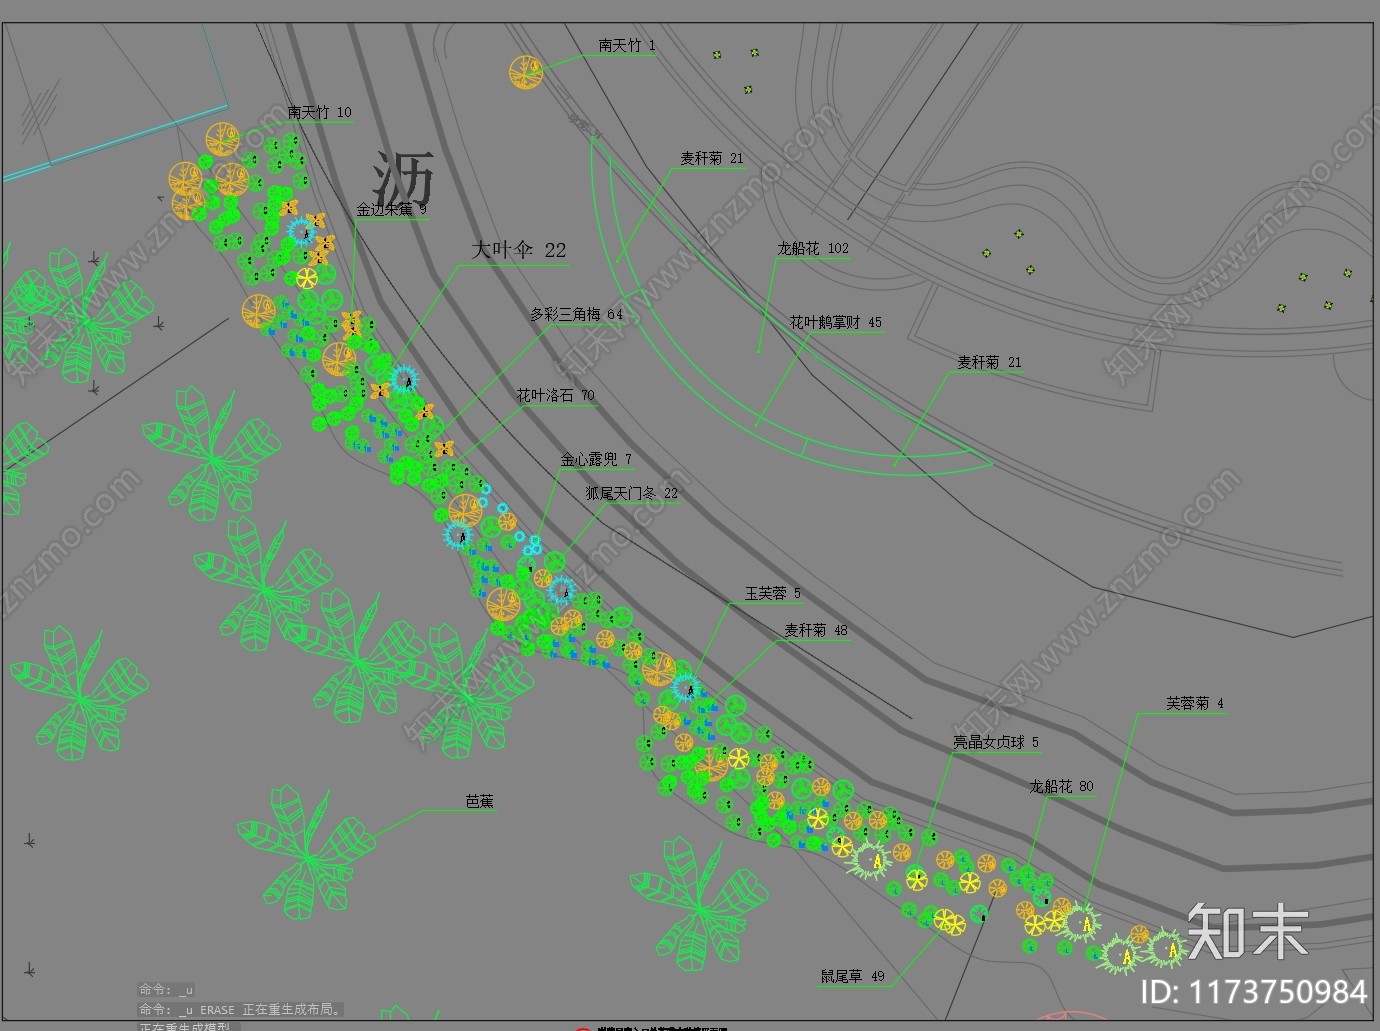Click the 玉芙蓉 5 plant label
Screen dimensions: 1380x1031
click(773, 594)
